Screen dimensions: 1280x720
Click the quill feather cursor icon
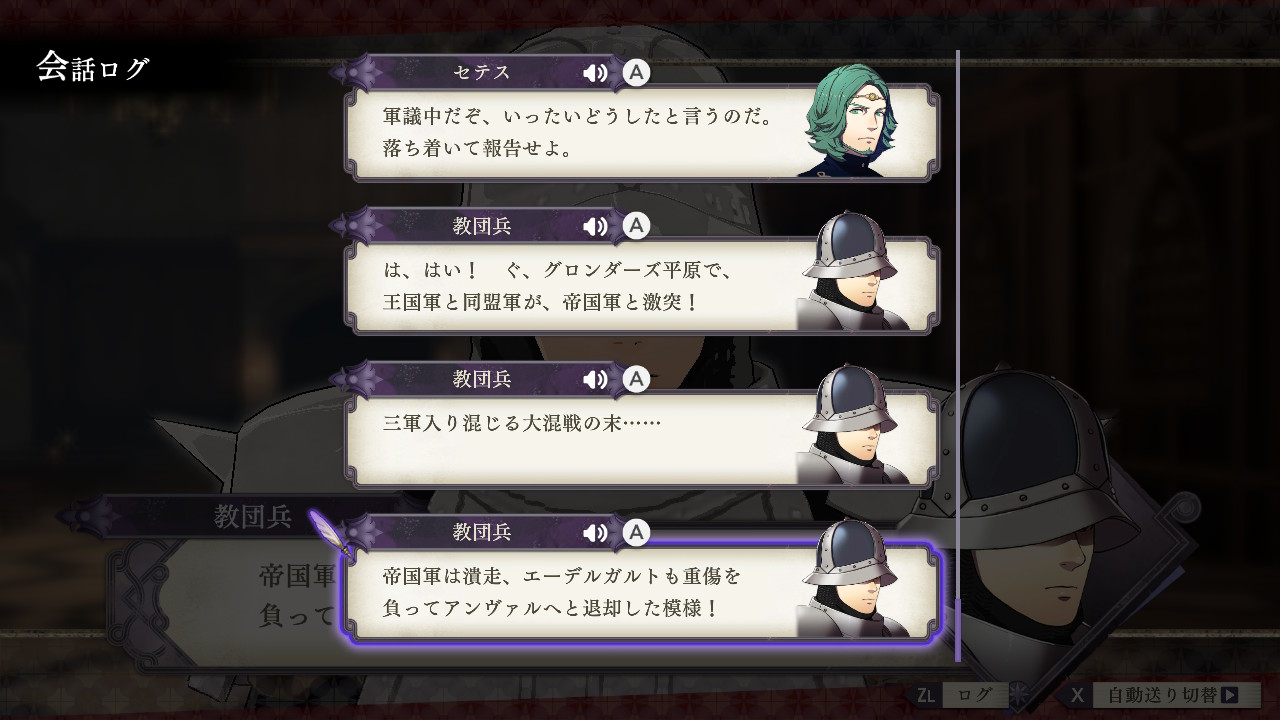tap(329, 532)
